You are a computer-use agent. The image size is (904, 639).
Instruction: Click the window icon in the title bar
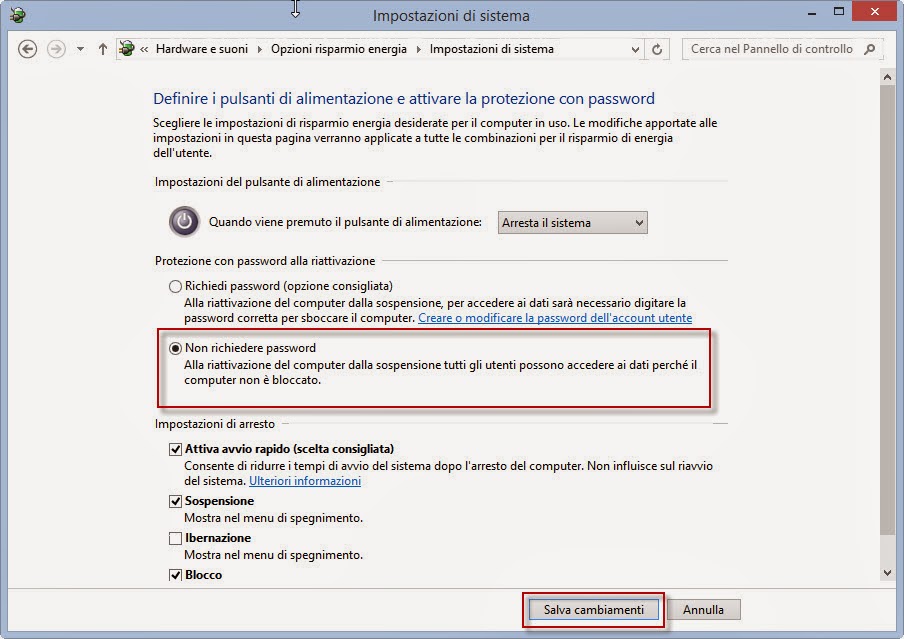click(17, 15)
